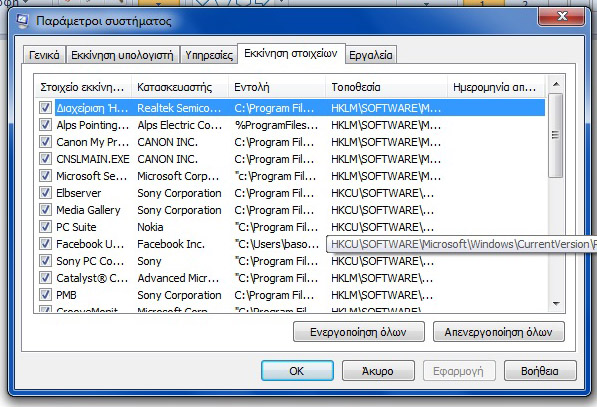Click the Απενεργοποίηση όλων button
597x407 pixels.
point(498,332)
